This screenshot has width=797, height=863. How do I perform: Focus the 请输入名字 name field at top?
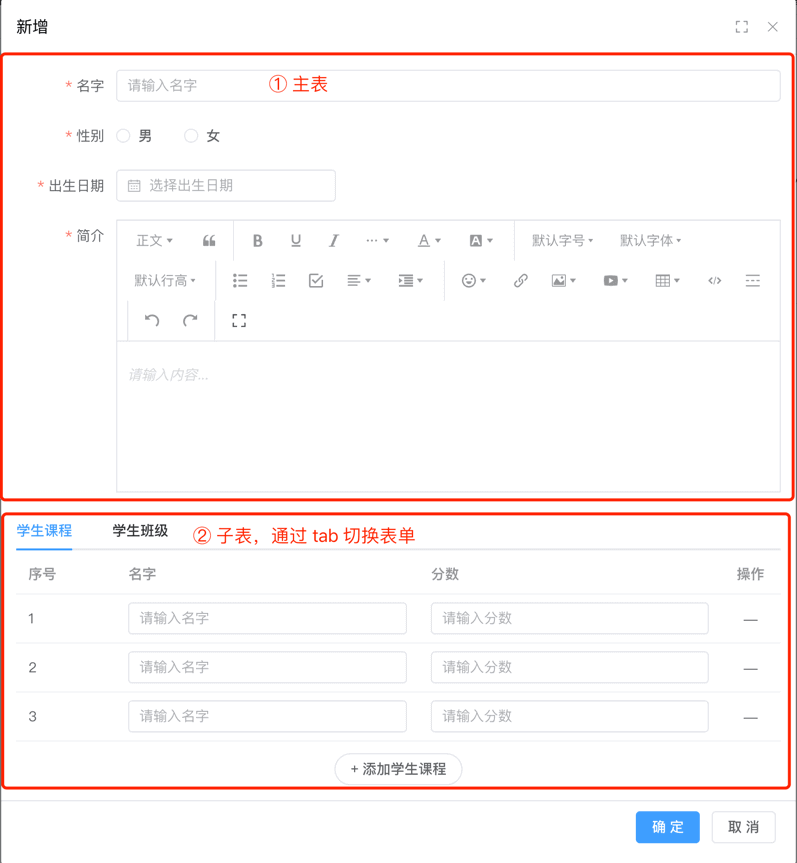pyautogui.click(x=448, y=86)
